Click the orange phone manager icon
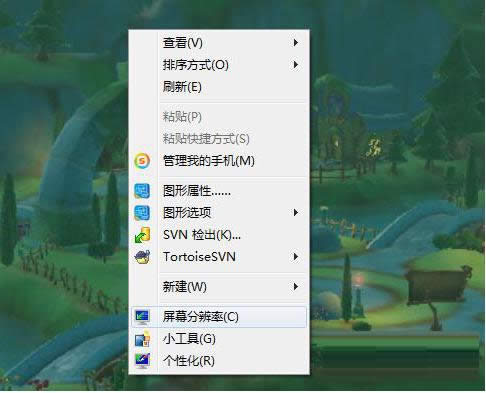Screen dimensions: 486x393 (142, 161)
